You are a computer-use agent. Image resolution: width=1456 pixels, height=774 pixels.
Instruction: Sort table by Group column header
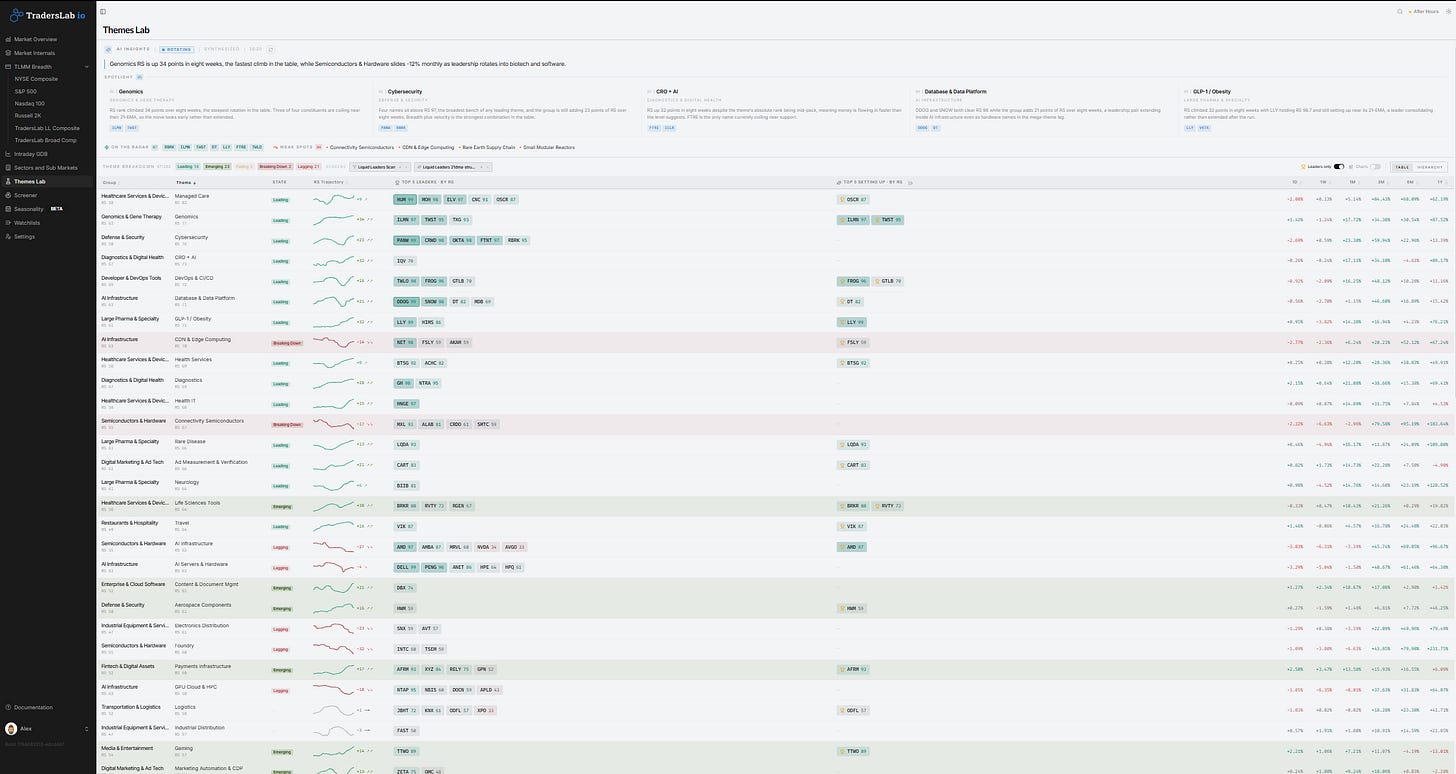[110, 183]
